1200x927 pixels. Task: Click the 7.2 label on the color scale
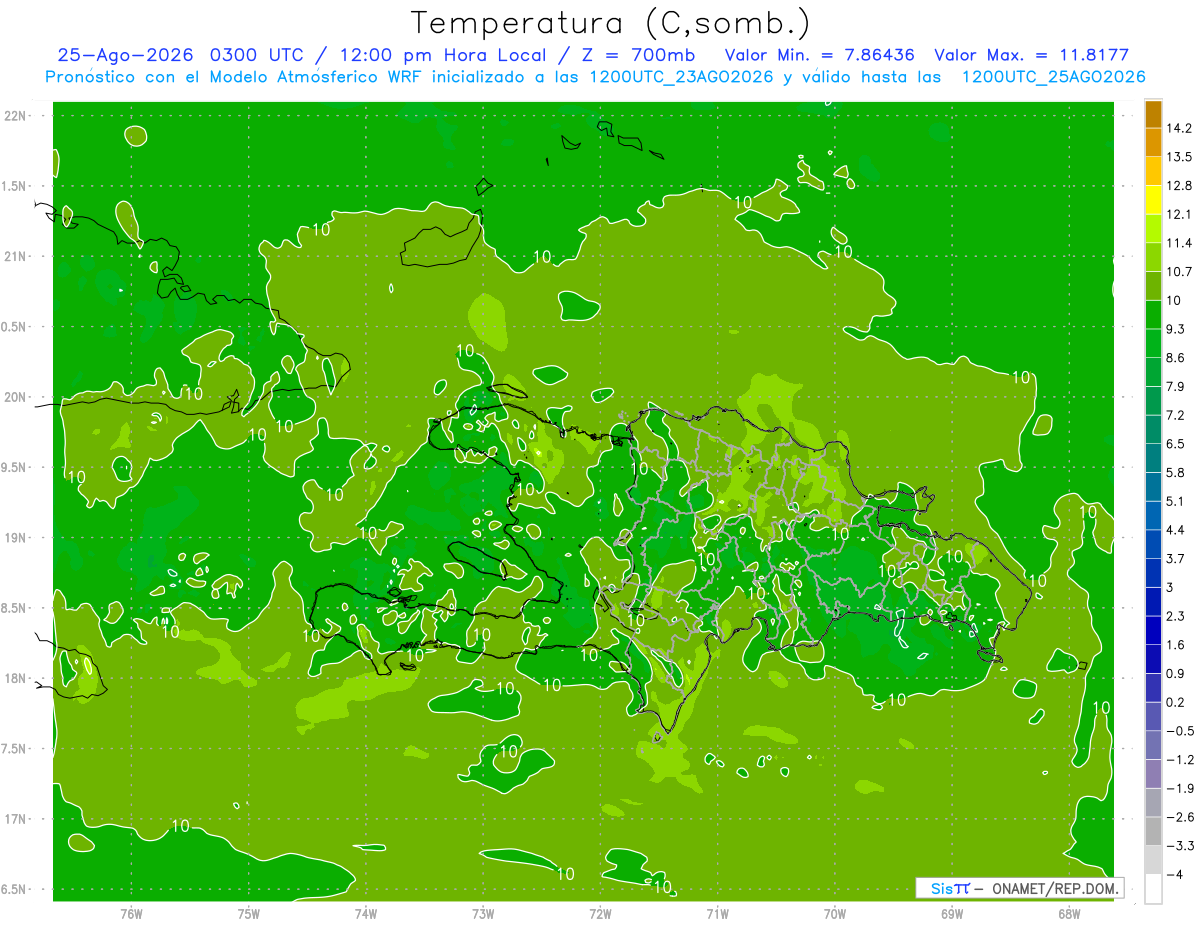(1176, 415)
